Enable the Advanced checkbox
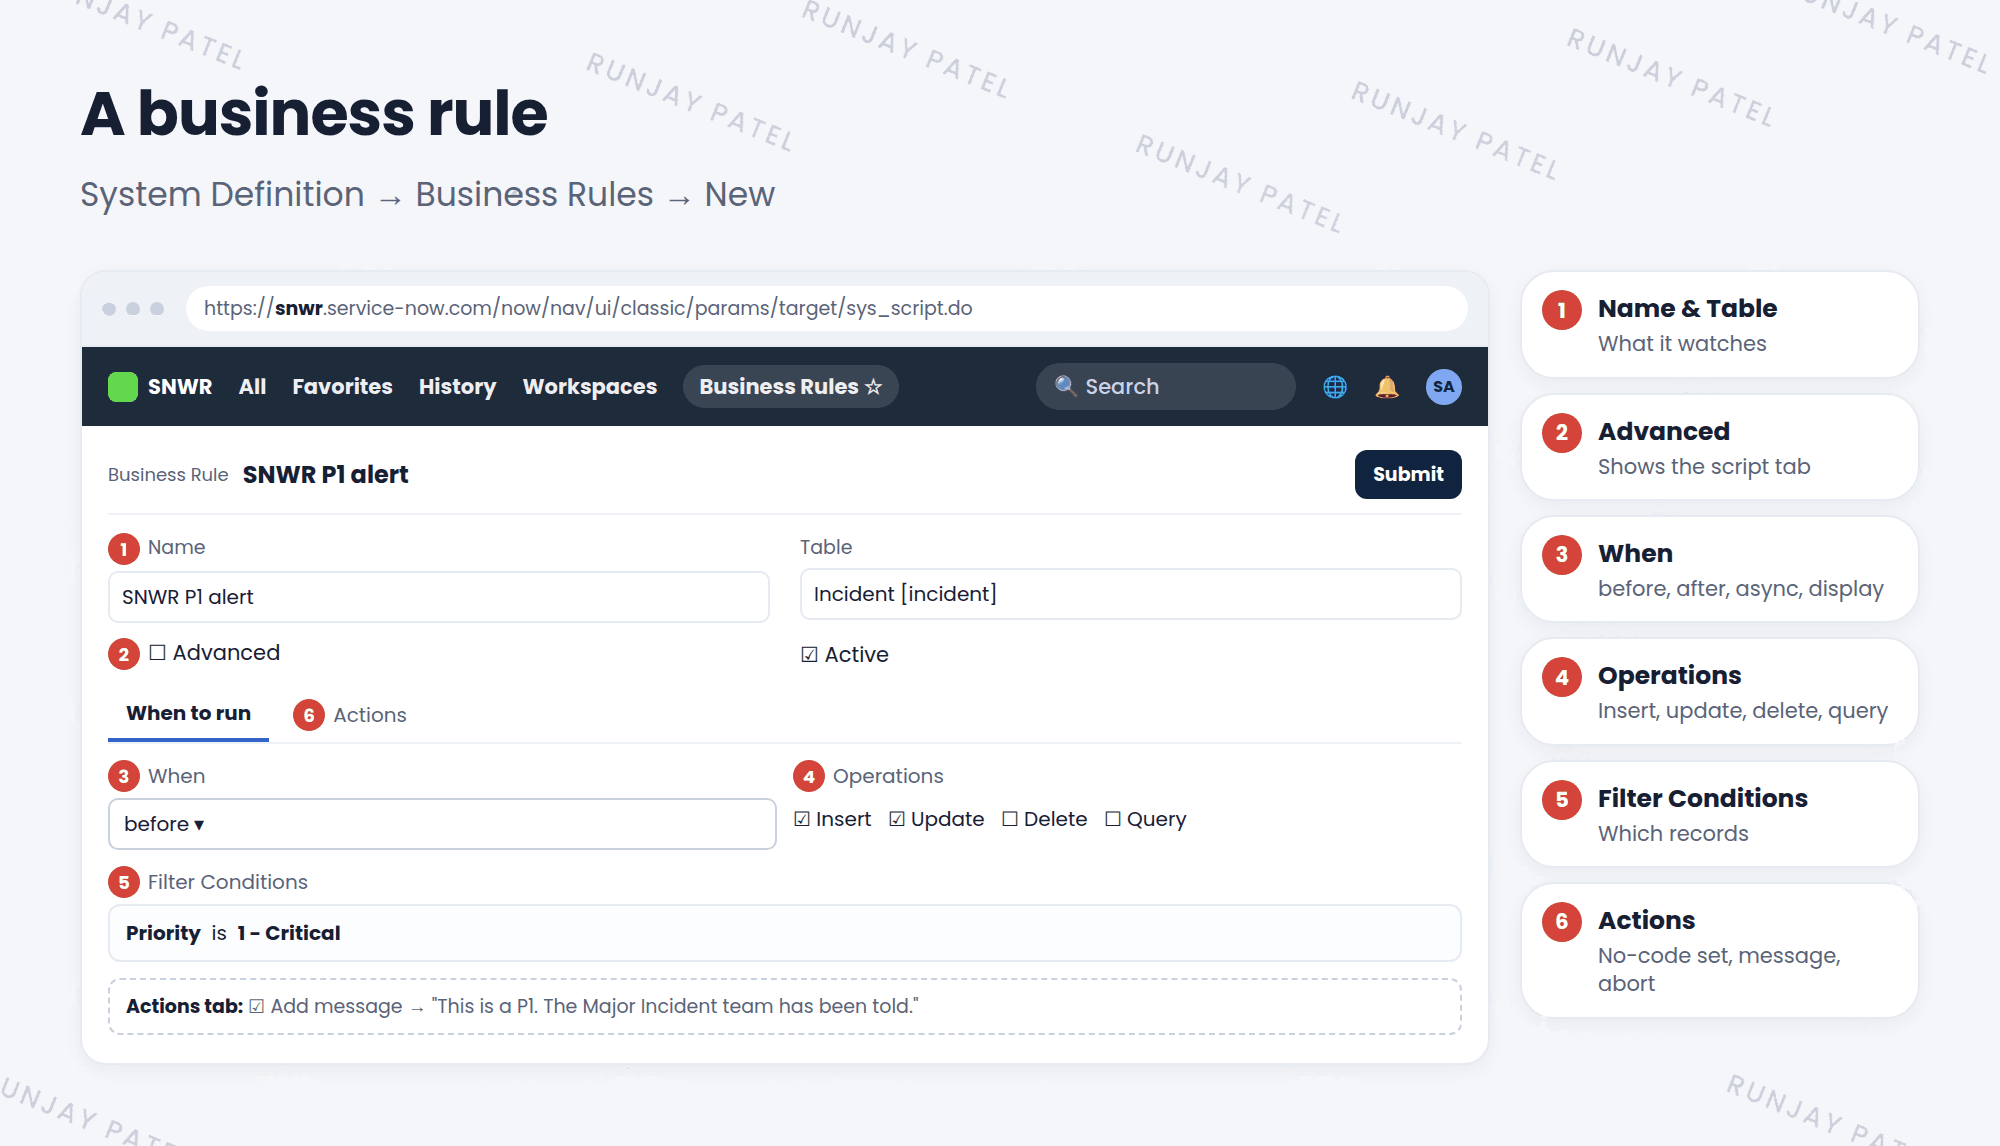This screenshot has height=1146, width=2000. pos(157,652)
